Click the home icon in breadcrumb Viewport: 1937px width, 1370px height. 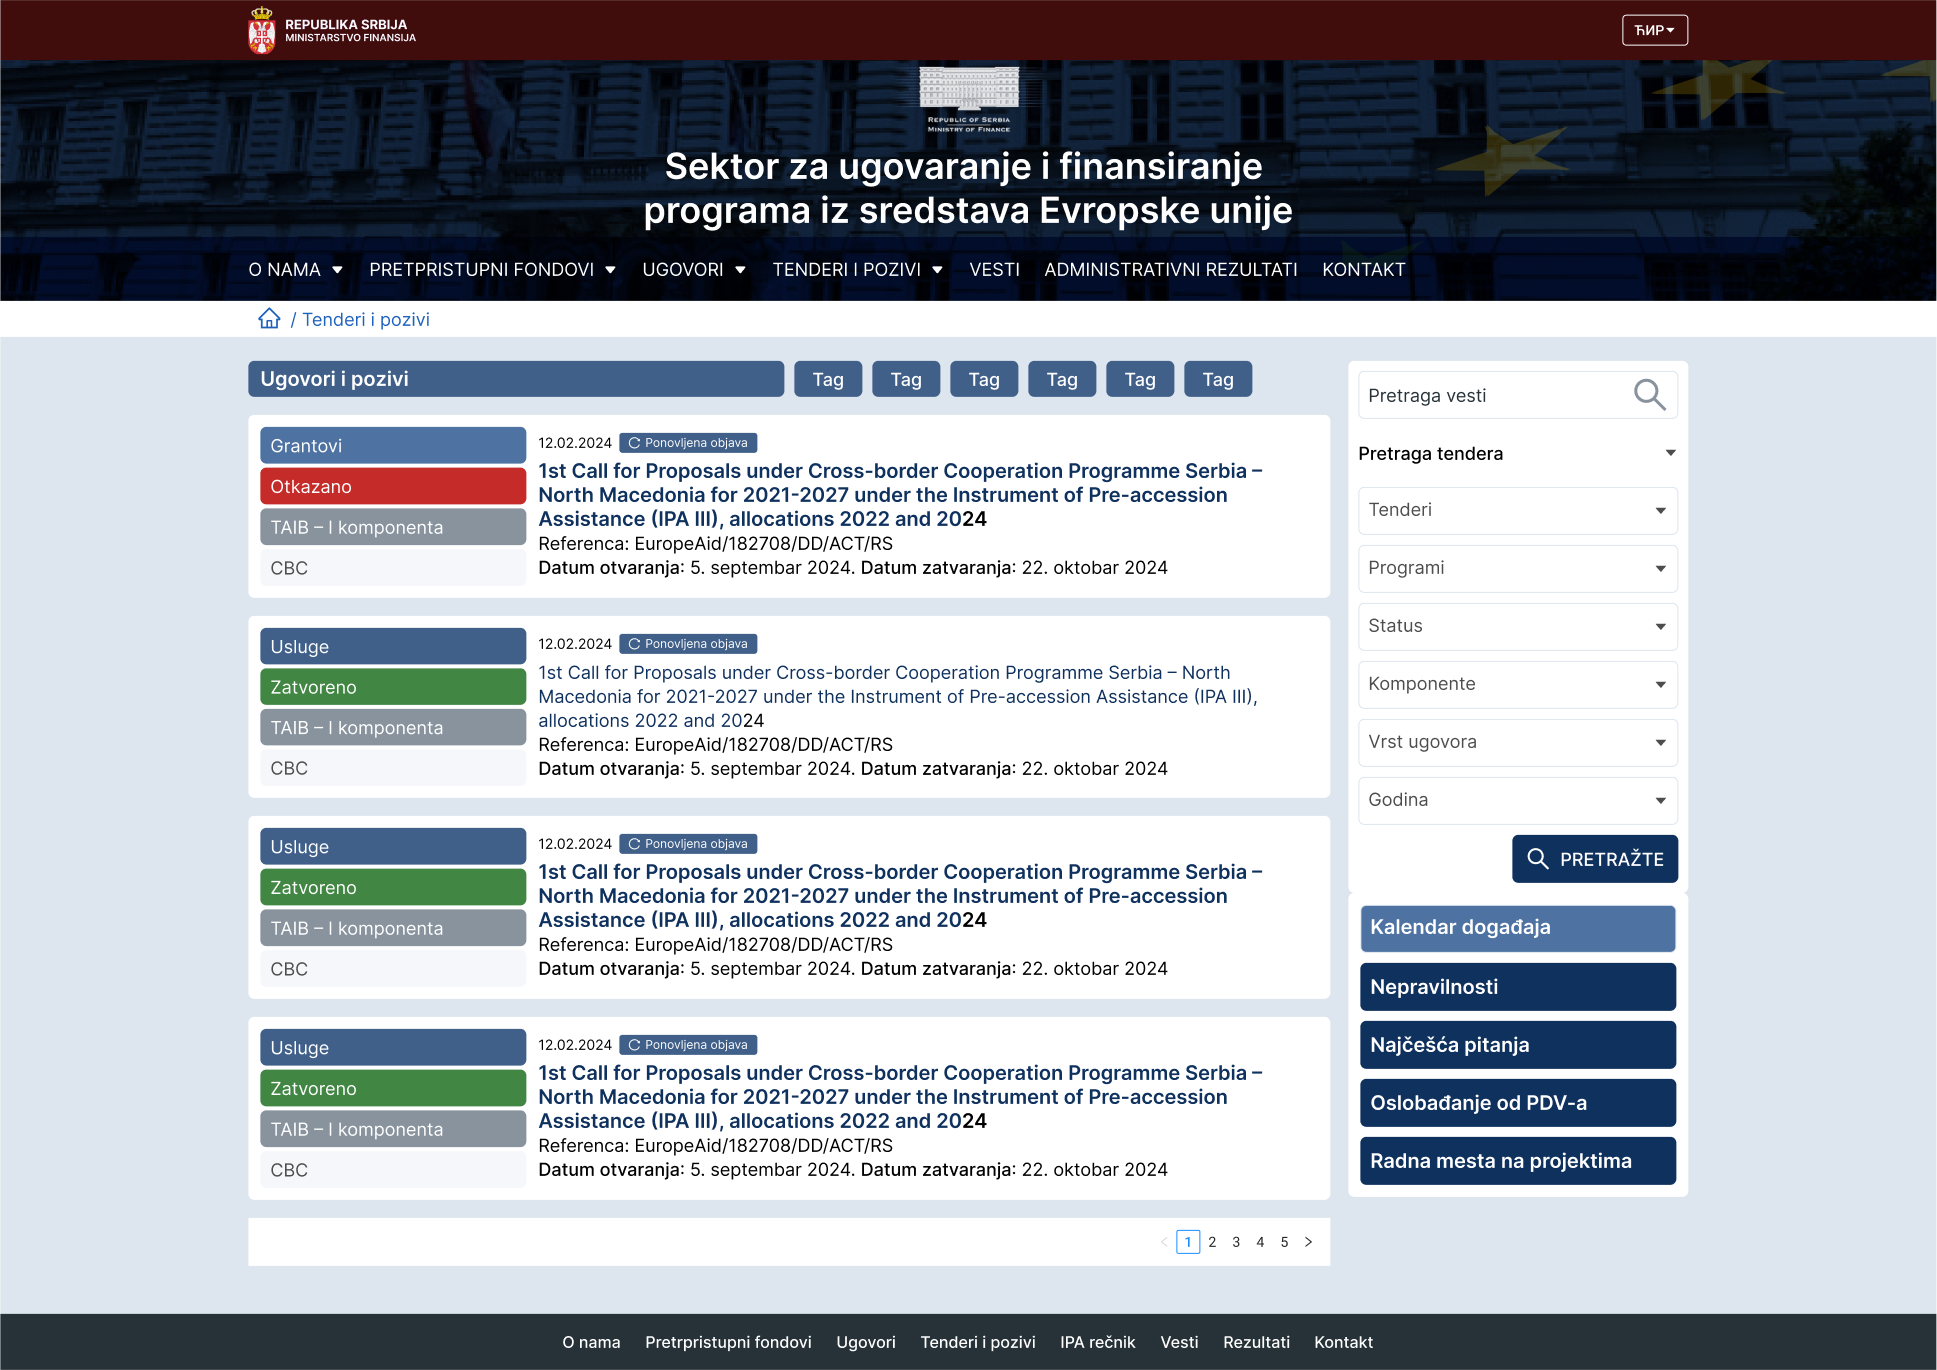click(x=269, y=319)
